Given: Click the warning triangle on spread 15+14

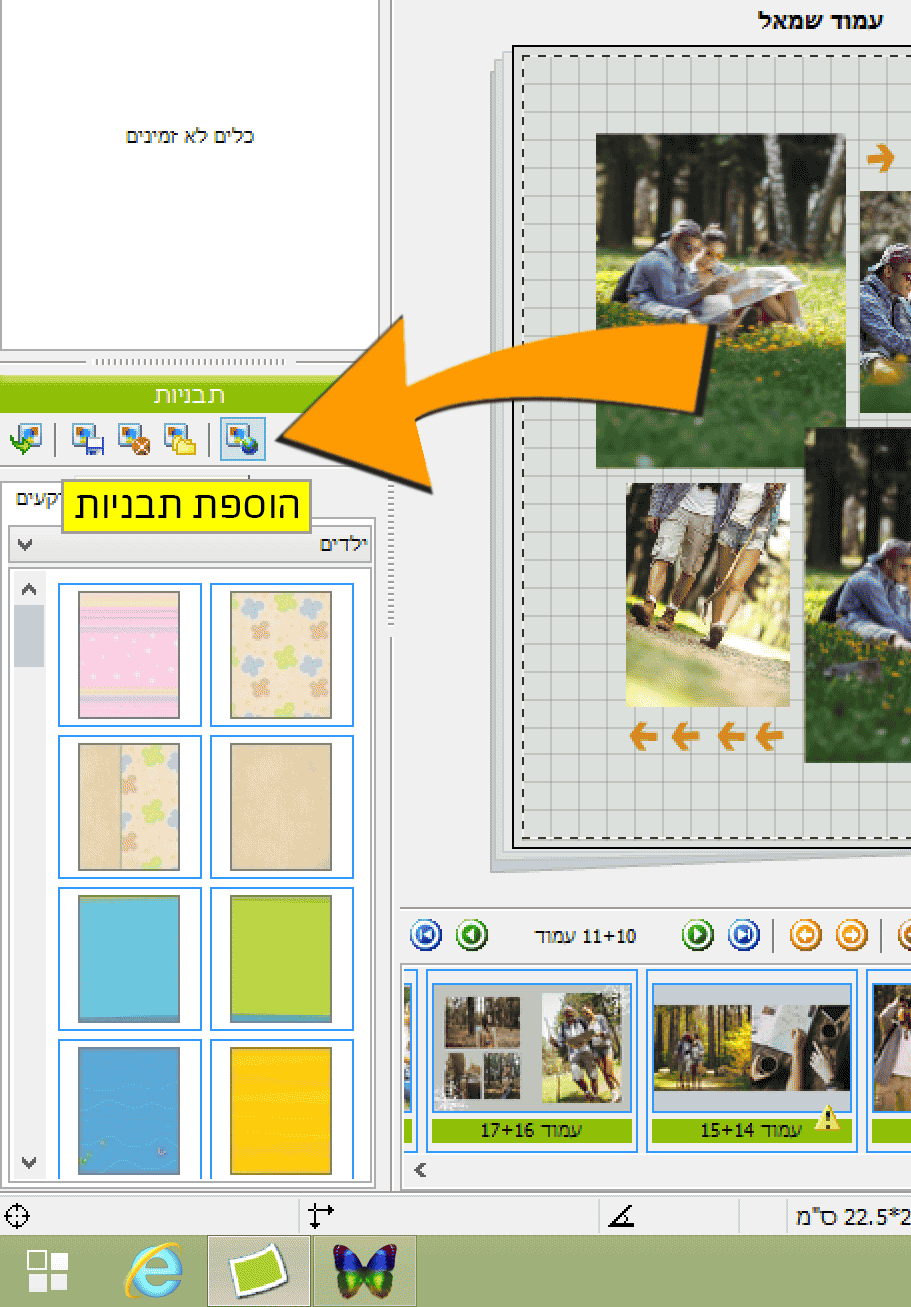Looking at the screenshot, I should (x=827, y=1118).
